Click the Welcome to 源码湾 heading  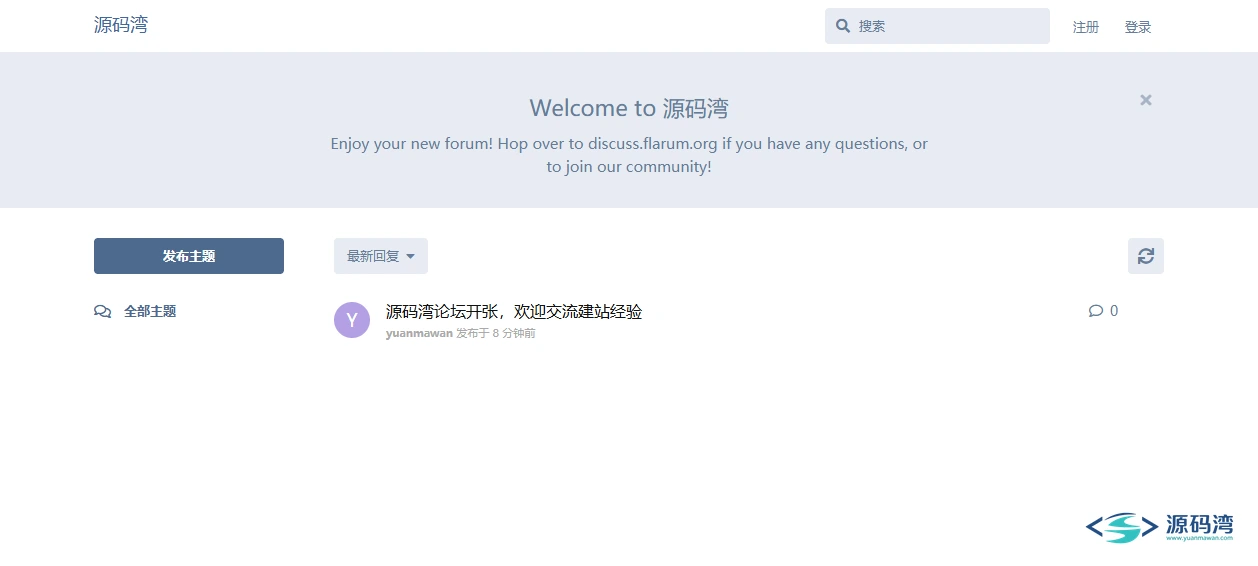(x=629, y=108)
